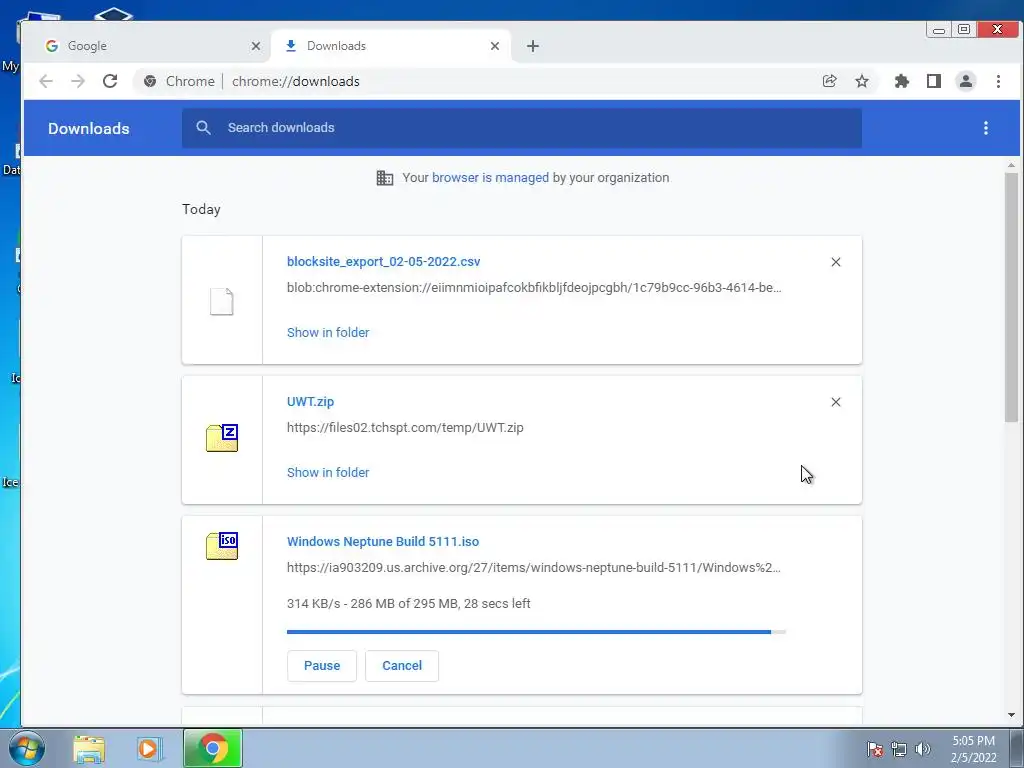Launch Windows Media Player from taskbar

click(x=149, y=749)
